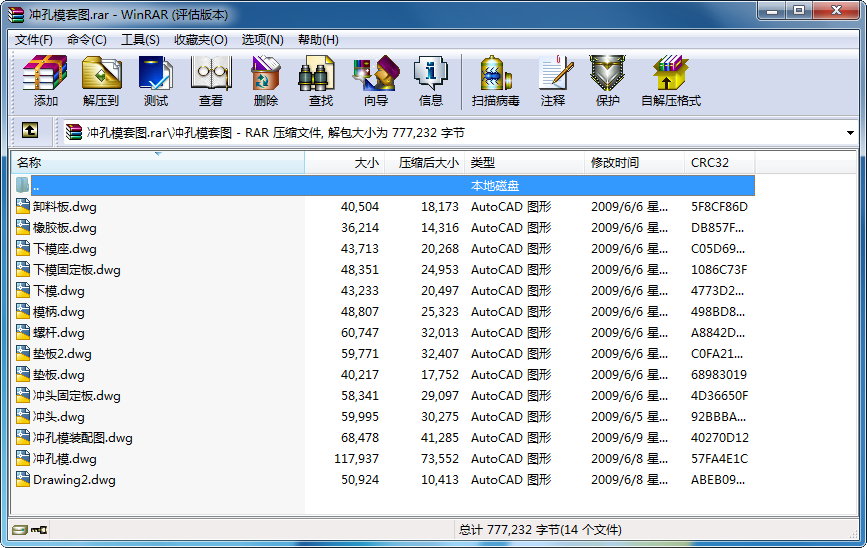Sort by Name (名称) column header
This screenshot has width=867, height=548.
point(158,163)
